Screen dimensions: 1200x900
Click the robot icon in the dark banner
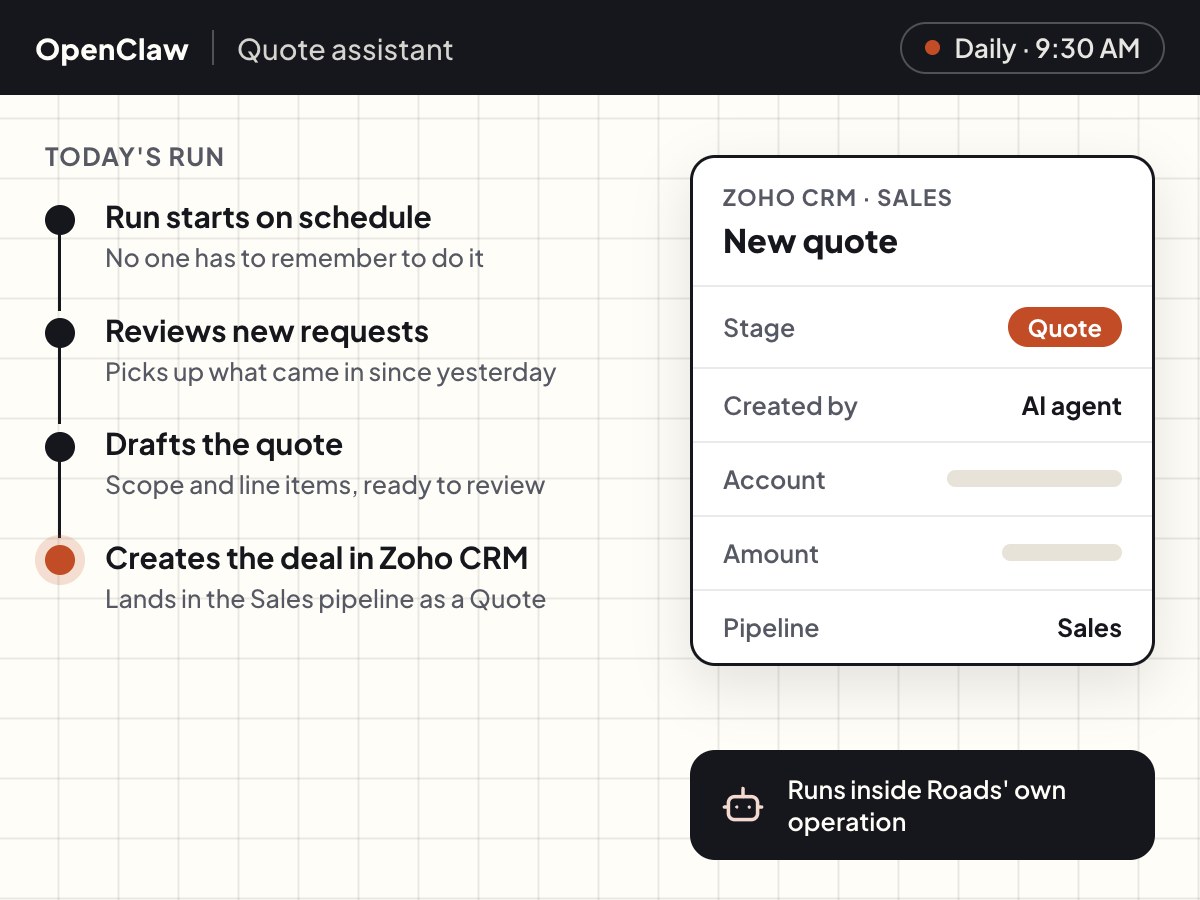click(x=743, y=805)
